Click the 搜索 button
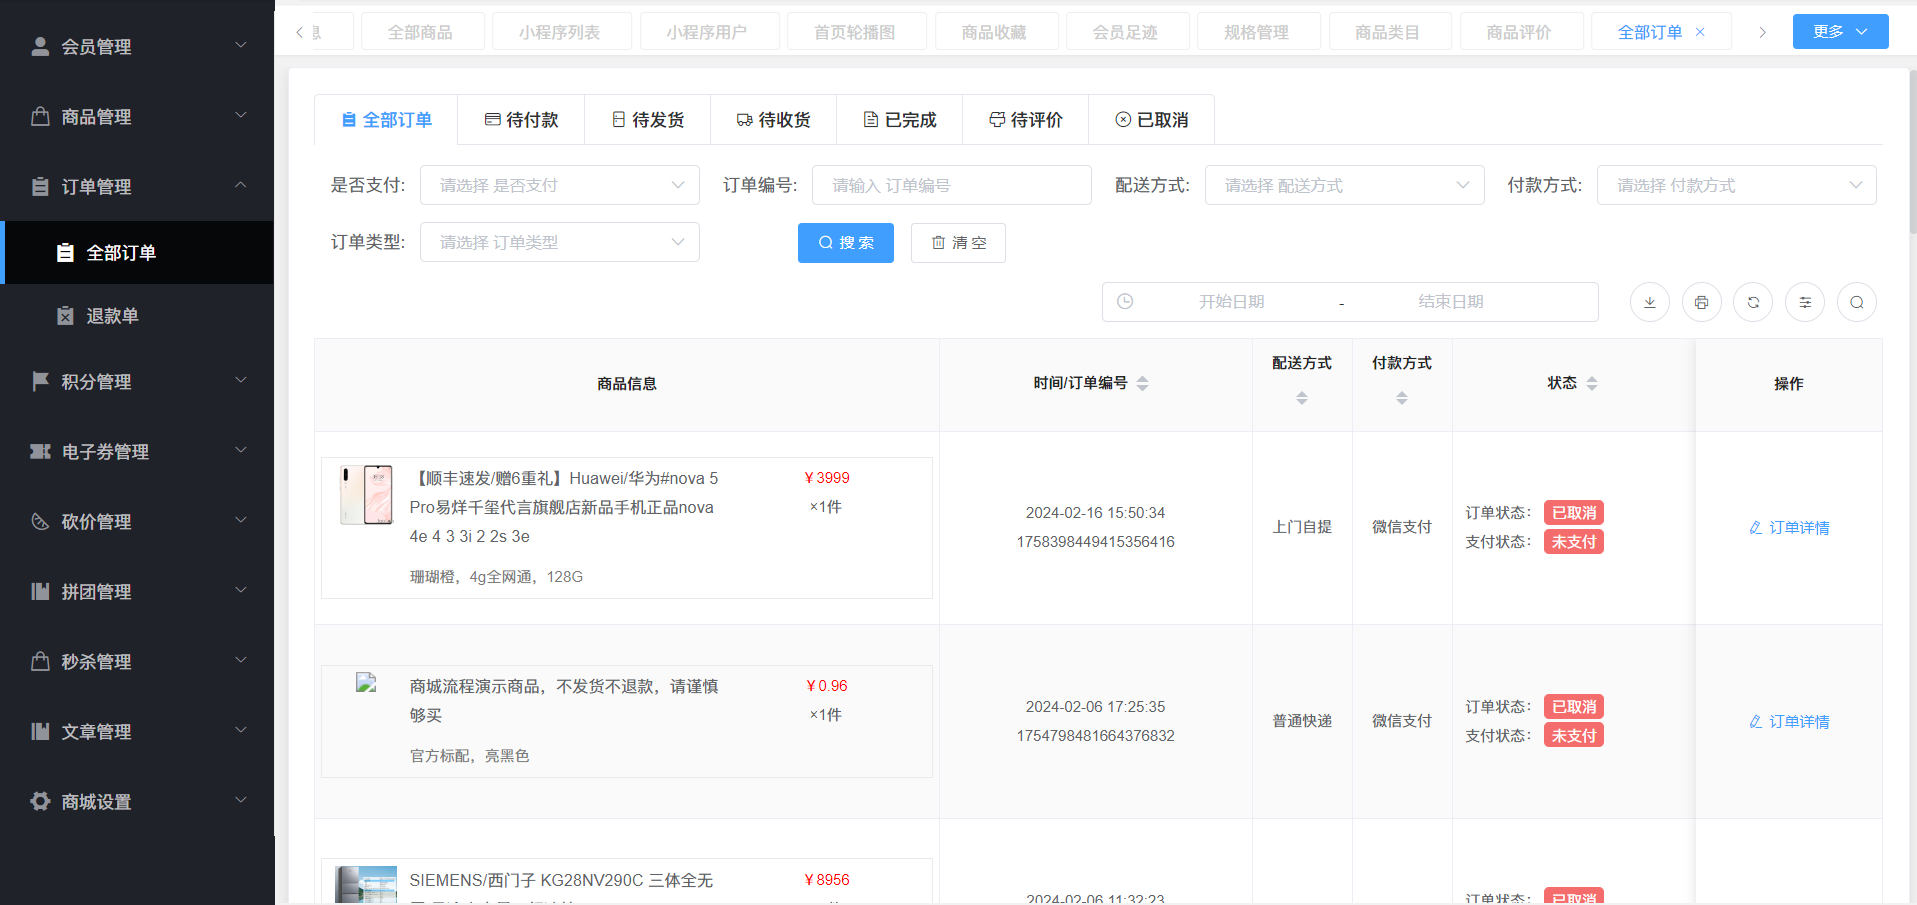The image size is (1917, 905). click(846, 243)
